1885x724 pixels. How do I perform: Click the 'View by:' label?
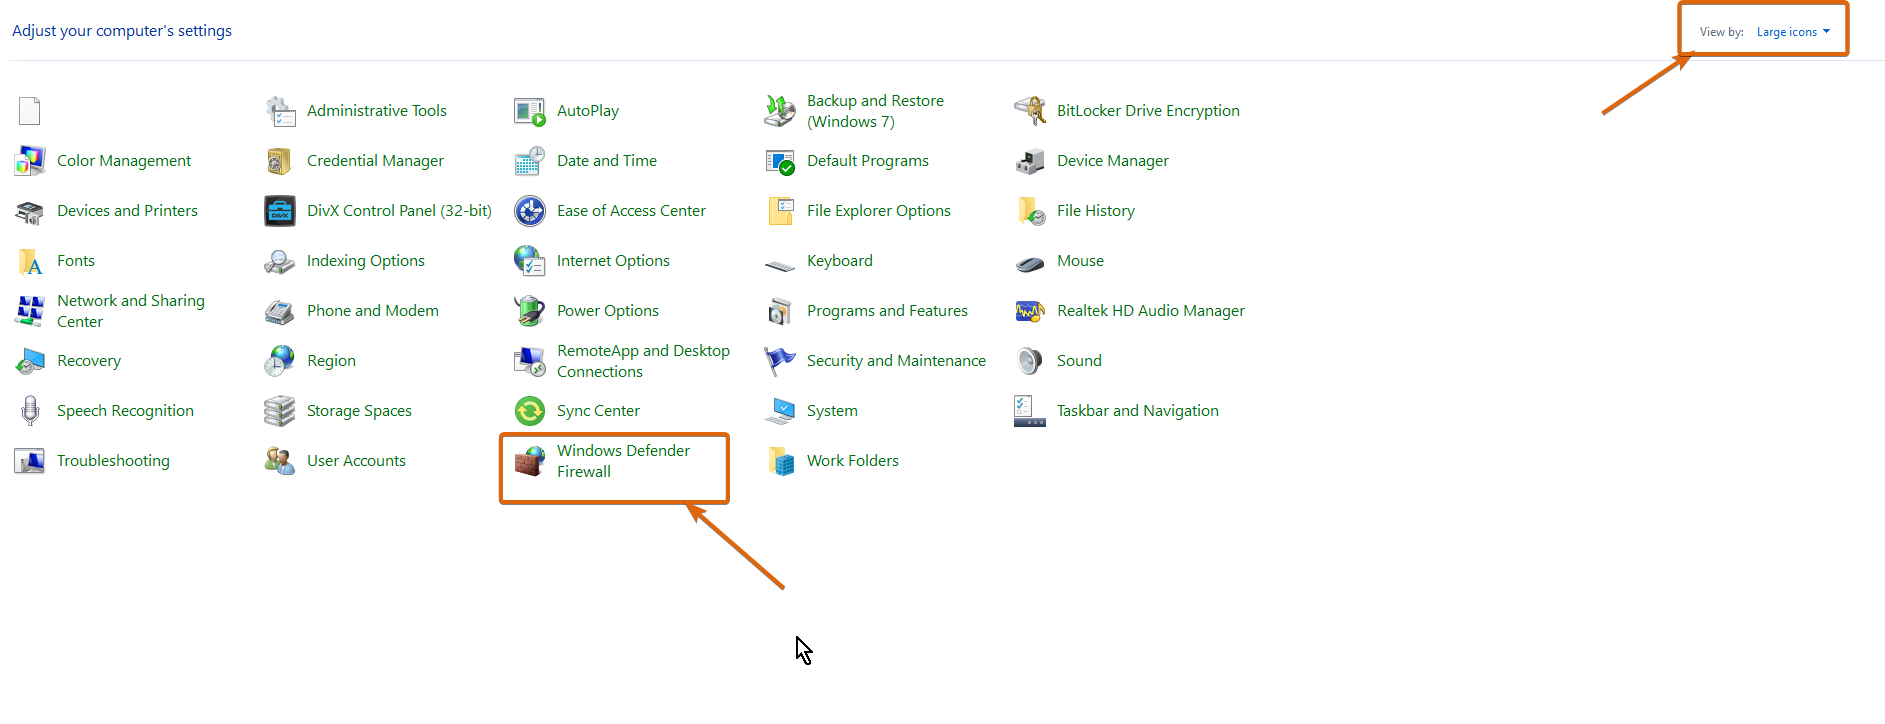(x=1721, y=32)
